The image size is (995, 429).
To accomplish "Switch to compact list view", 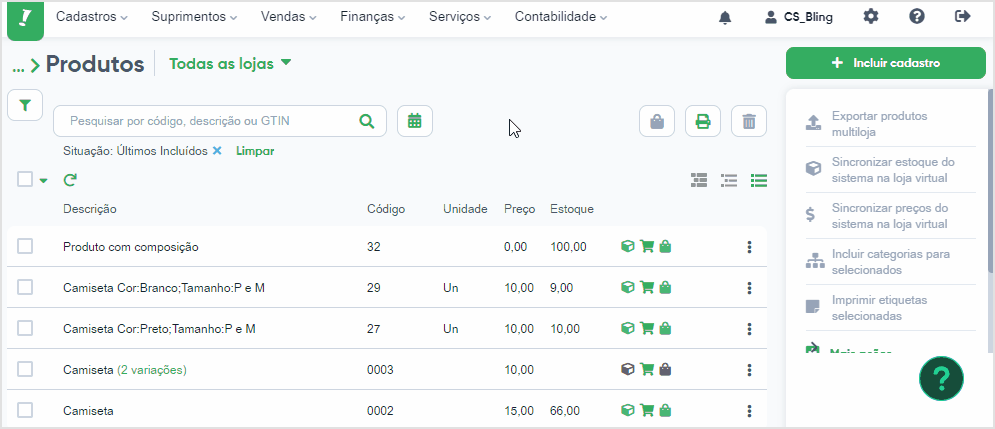I will tap(729, 181).
